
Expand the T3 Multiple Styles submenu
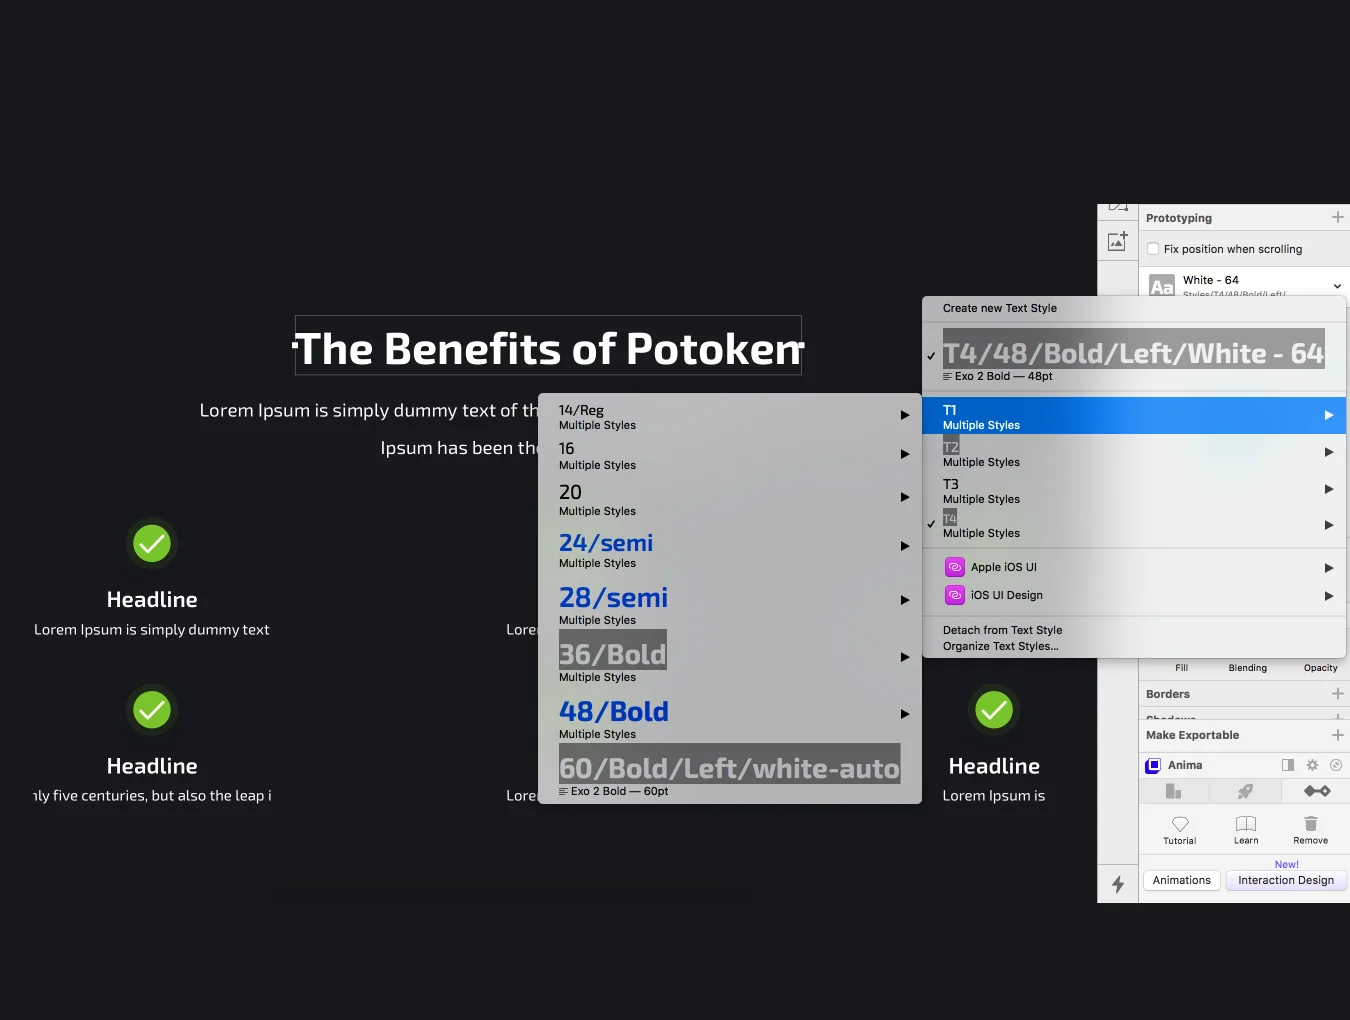(x=1134, y=490)
